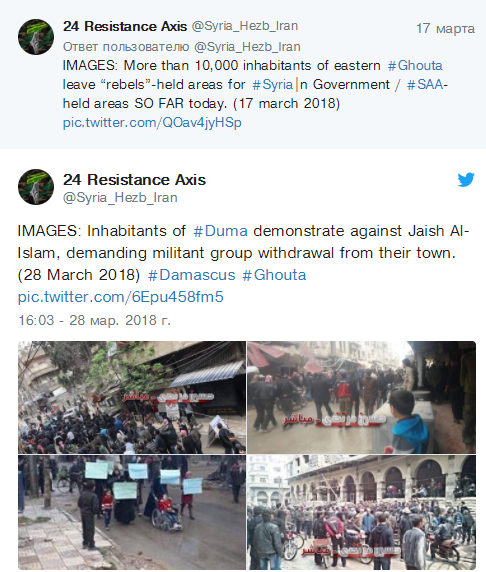Click the #Ghouta hashtag in parent tweet

[415, 66]
